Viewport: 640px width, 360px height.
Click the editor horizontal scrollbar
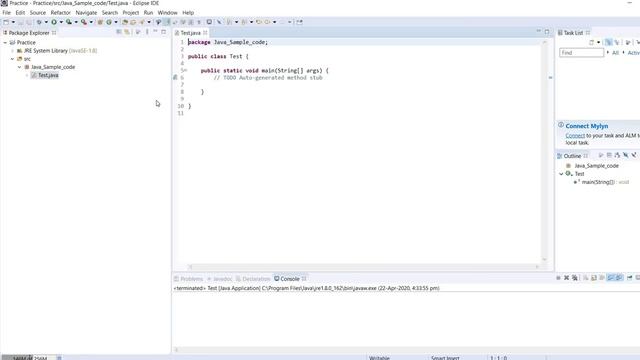pos(363,267)
